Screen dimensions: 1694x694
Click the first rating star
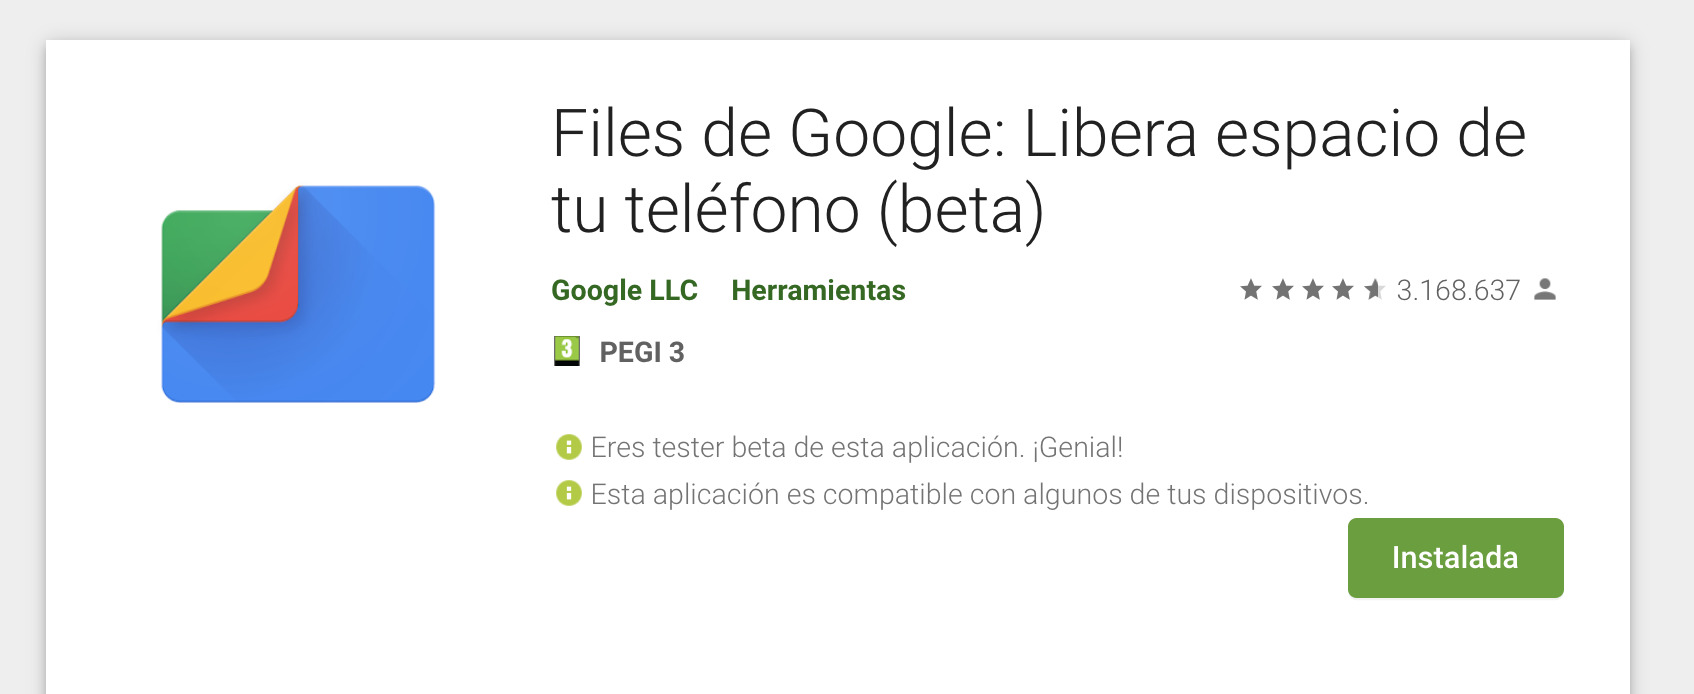1251,290
